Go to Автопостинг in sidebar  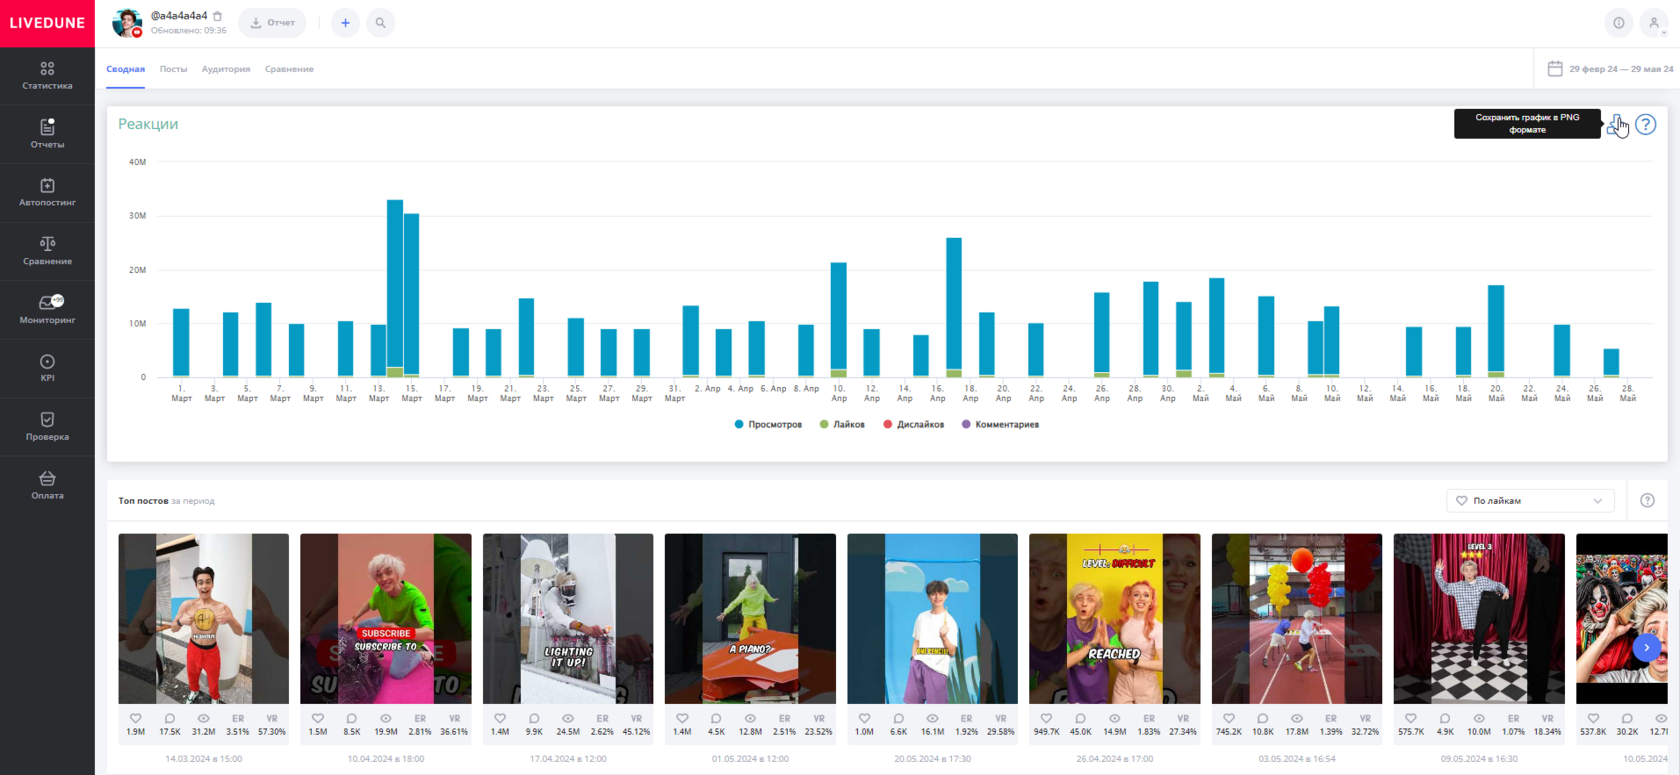coord(47,192)
